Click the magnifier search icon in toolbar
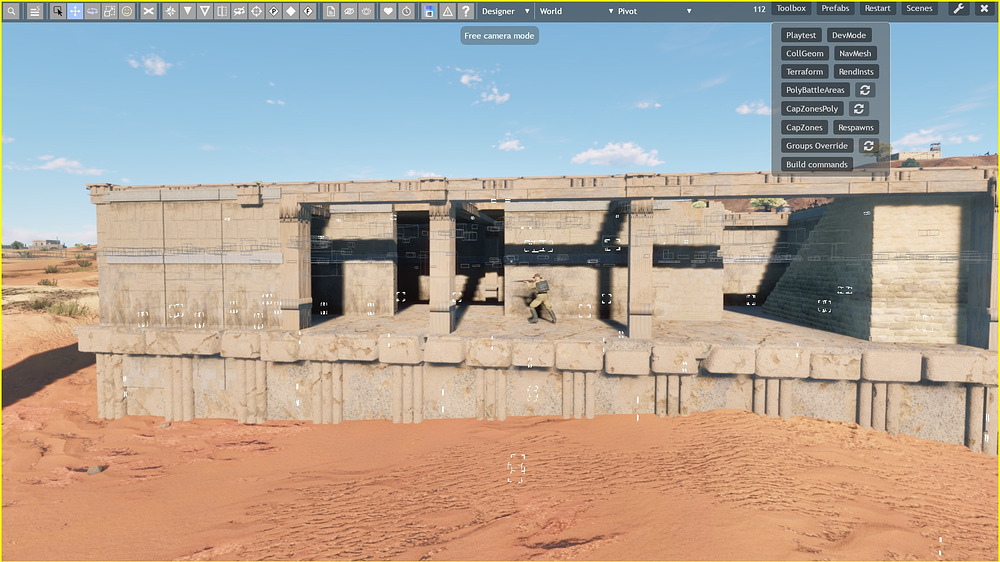 coord(11,11)
